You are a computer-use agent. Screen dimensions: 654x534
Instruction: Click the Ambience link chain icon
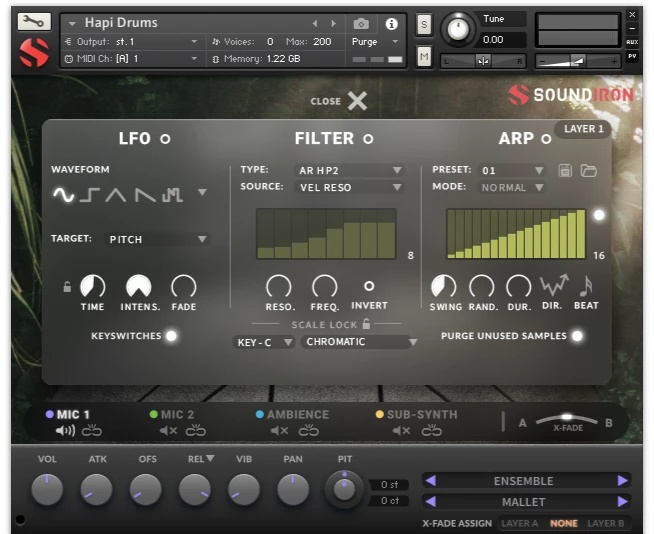(309, 430)
